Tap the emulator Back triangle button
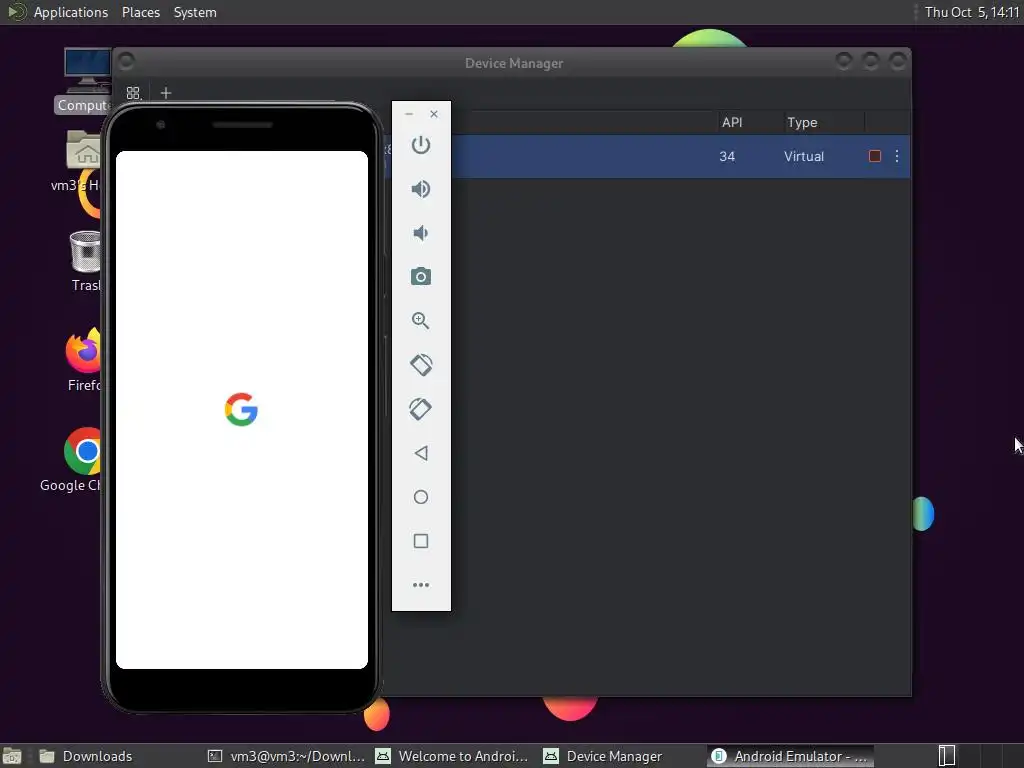Viewport: 1024px width, 768px height. coord(421,453)
